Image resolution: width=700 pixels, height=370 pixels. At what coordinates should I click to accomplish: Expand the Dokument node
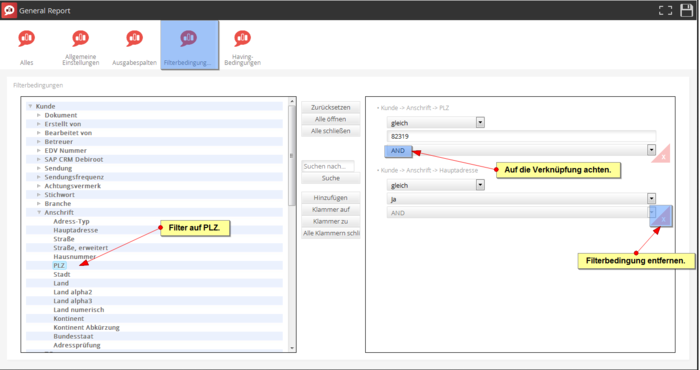tap(39, 115)
